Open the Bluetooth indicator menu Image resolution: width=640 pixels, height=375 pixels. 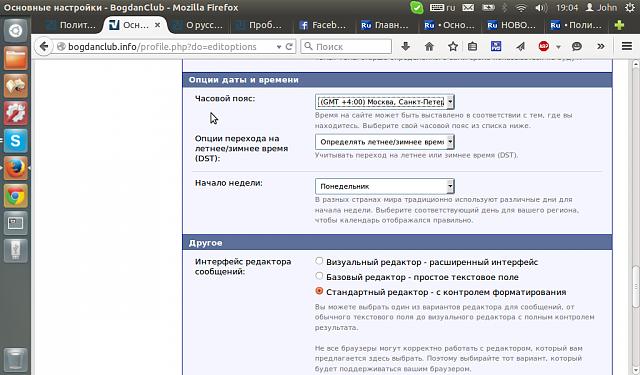tap(504, 7)
